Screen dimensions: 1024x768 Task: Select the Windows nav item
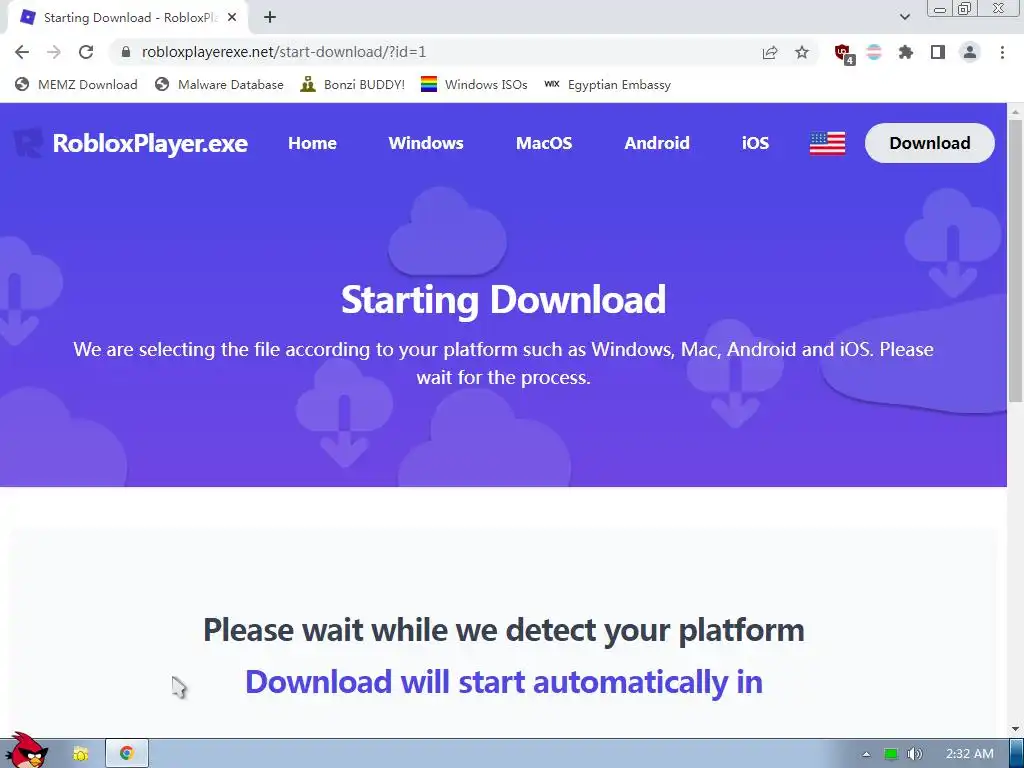click(x=426, y=143)
